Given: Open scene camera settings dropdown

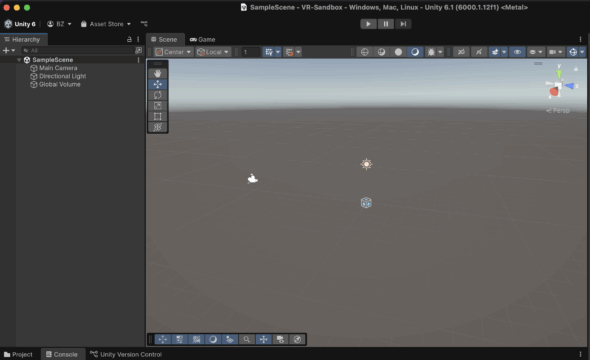Looking at the screenshot, I should pos(555,52).
